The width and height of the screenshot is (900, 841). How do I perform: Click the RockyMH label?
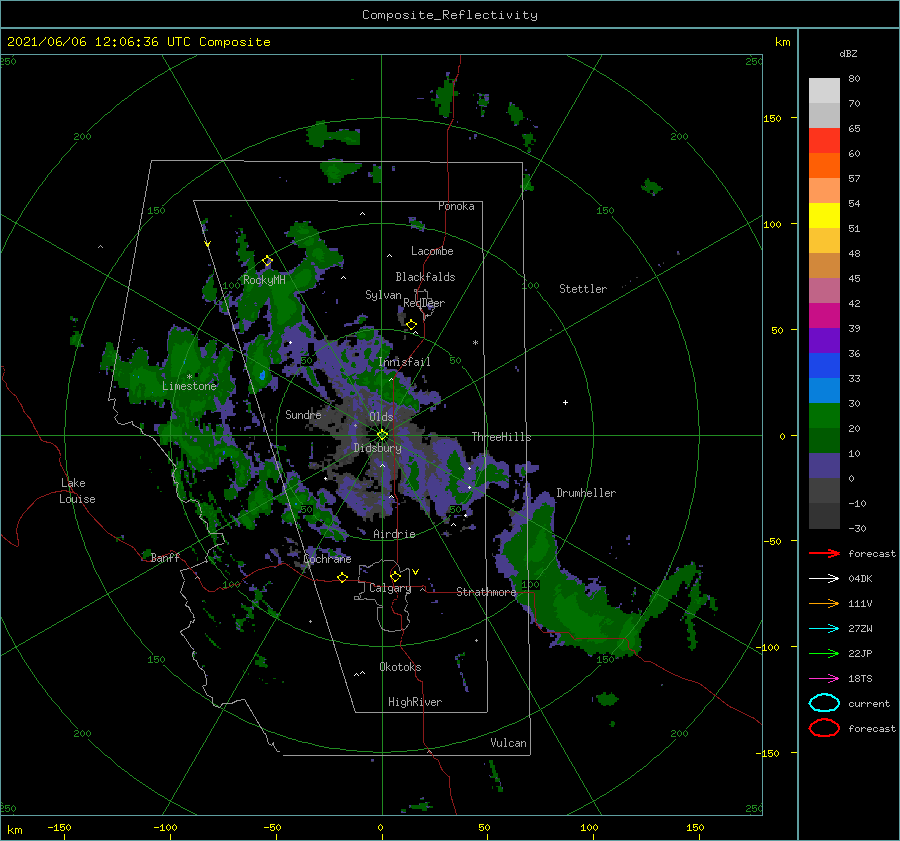pos(264,280)
